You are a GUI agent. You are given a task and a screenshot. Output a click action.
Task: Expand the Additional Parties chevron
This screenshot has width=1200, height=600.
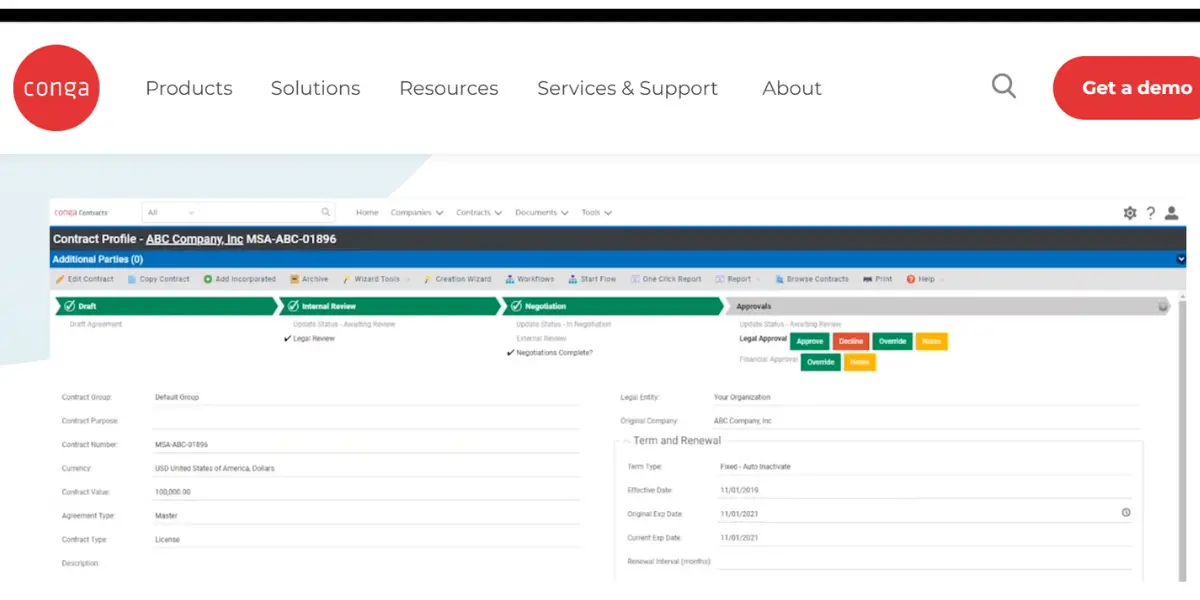(1181, 259)
